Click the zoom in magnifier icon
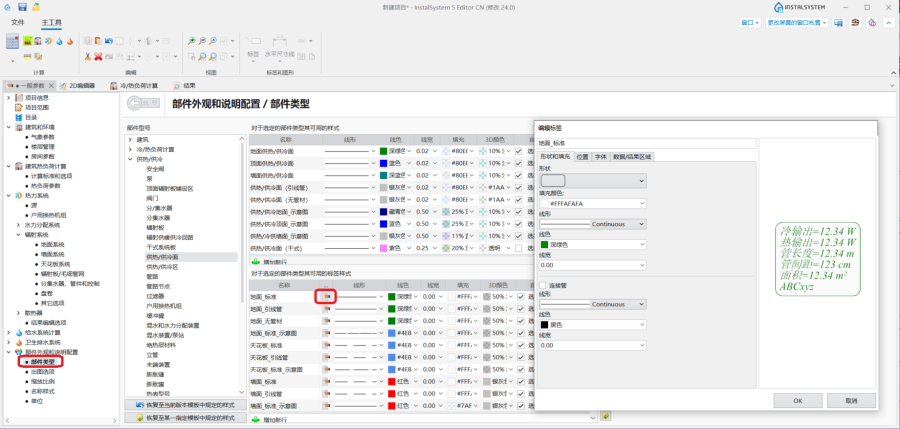This screenshot has height=429, width=900. click(x=192, y=41)
